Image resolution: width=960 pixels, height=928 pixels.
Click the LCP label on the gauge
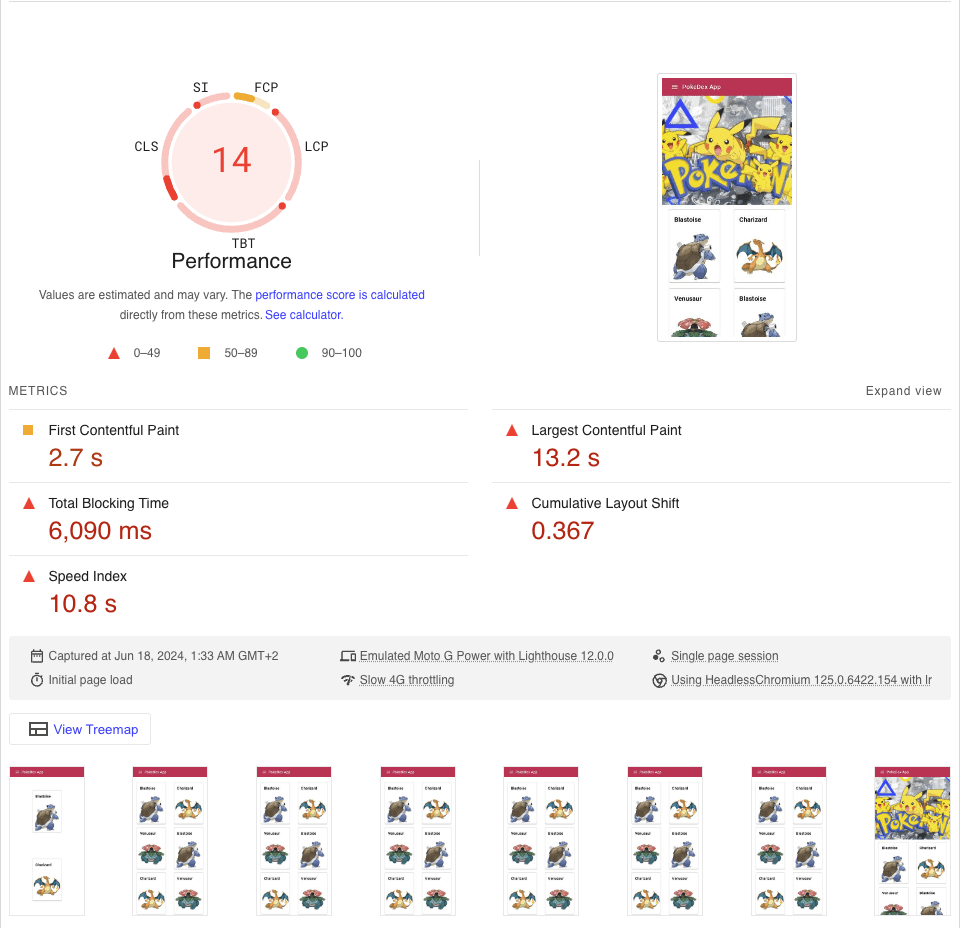pos(317,146)
